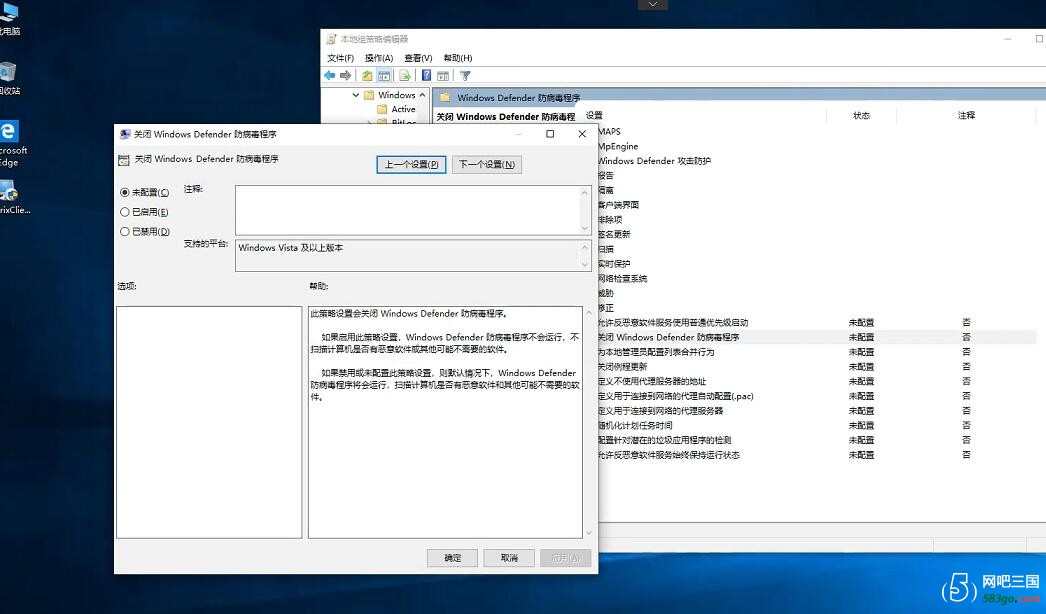Select 关闭 Windows Defender 防病毒程序 row in list
The image size is (1046, 614).
(817, 337)
